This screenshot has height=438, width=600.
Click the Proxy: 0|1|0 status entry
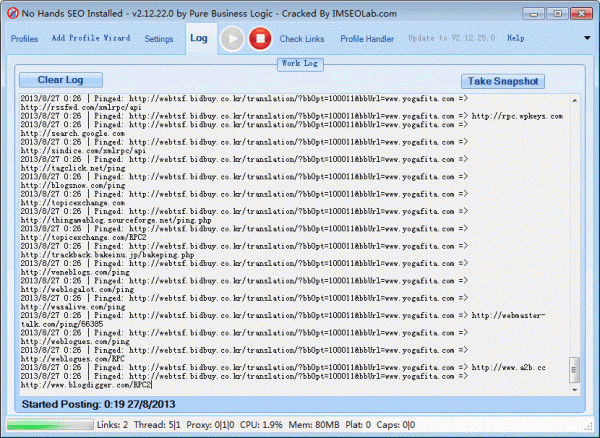[210, 425]
